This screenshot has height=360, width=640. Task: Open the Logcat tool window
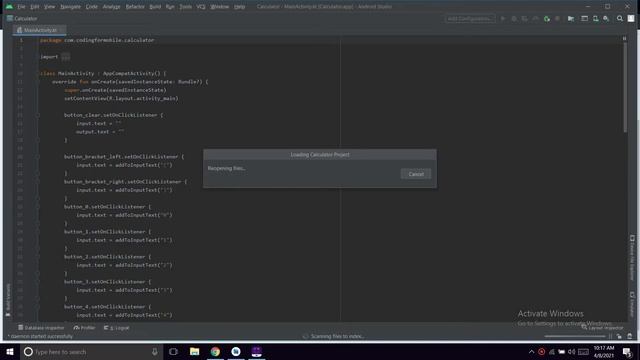click(116, 328)
